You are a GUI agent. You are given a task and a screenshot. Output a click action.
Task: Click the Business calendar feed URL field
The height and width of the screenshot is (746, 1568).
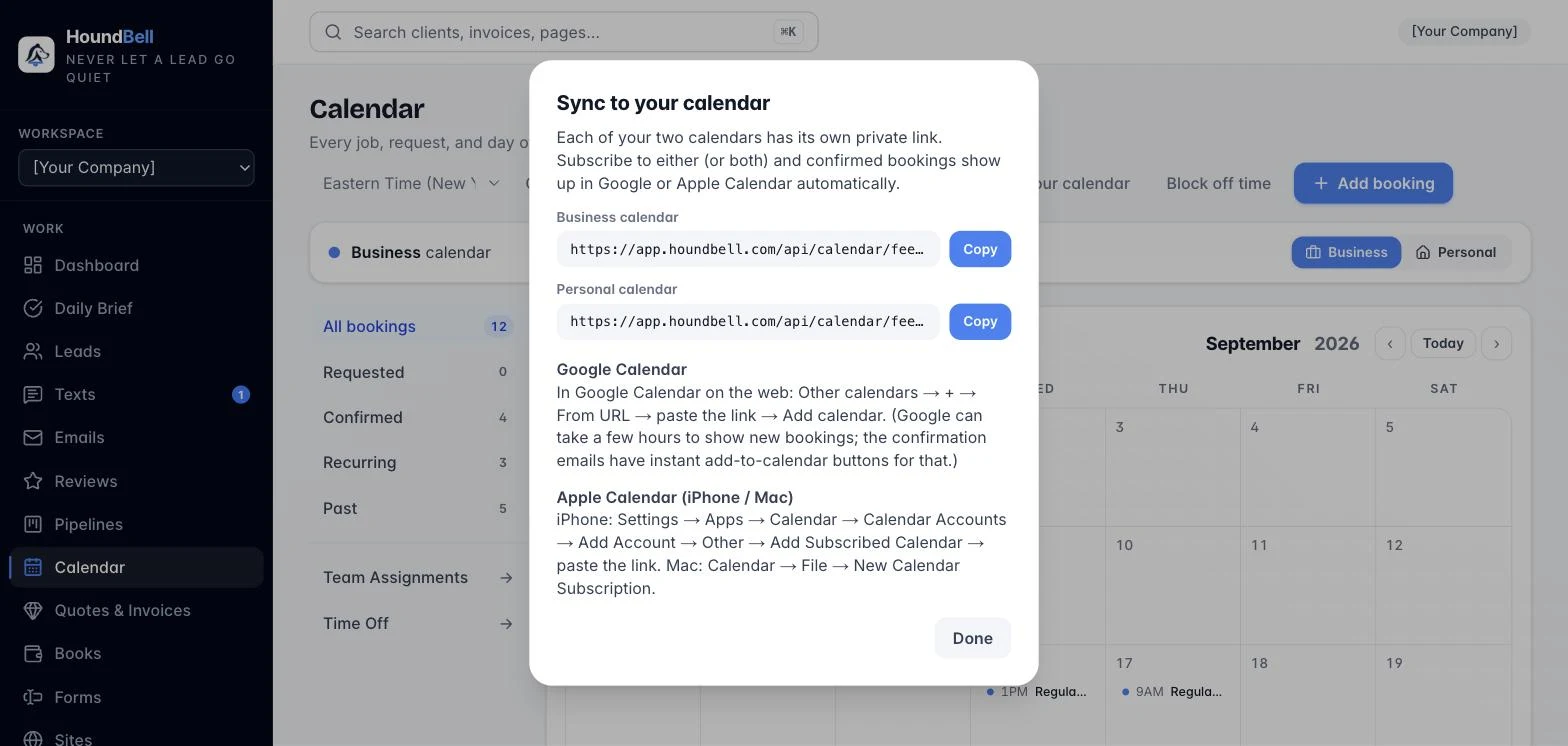tap(748, 249)
